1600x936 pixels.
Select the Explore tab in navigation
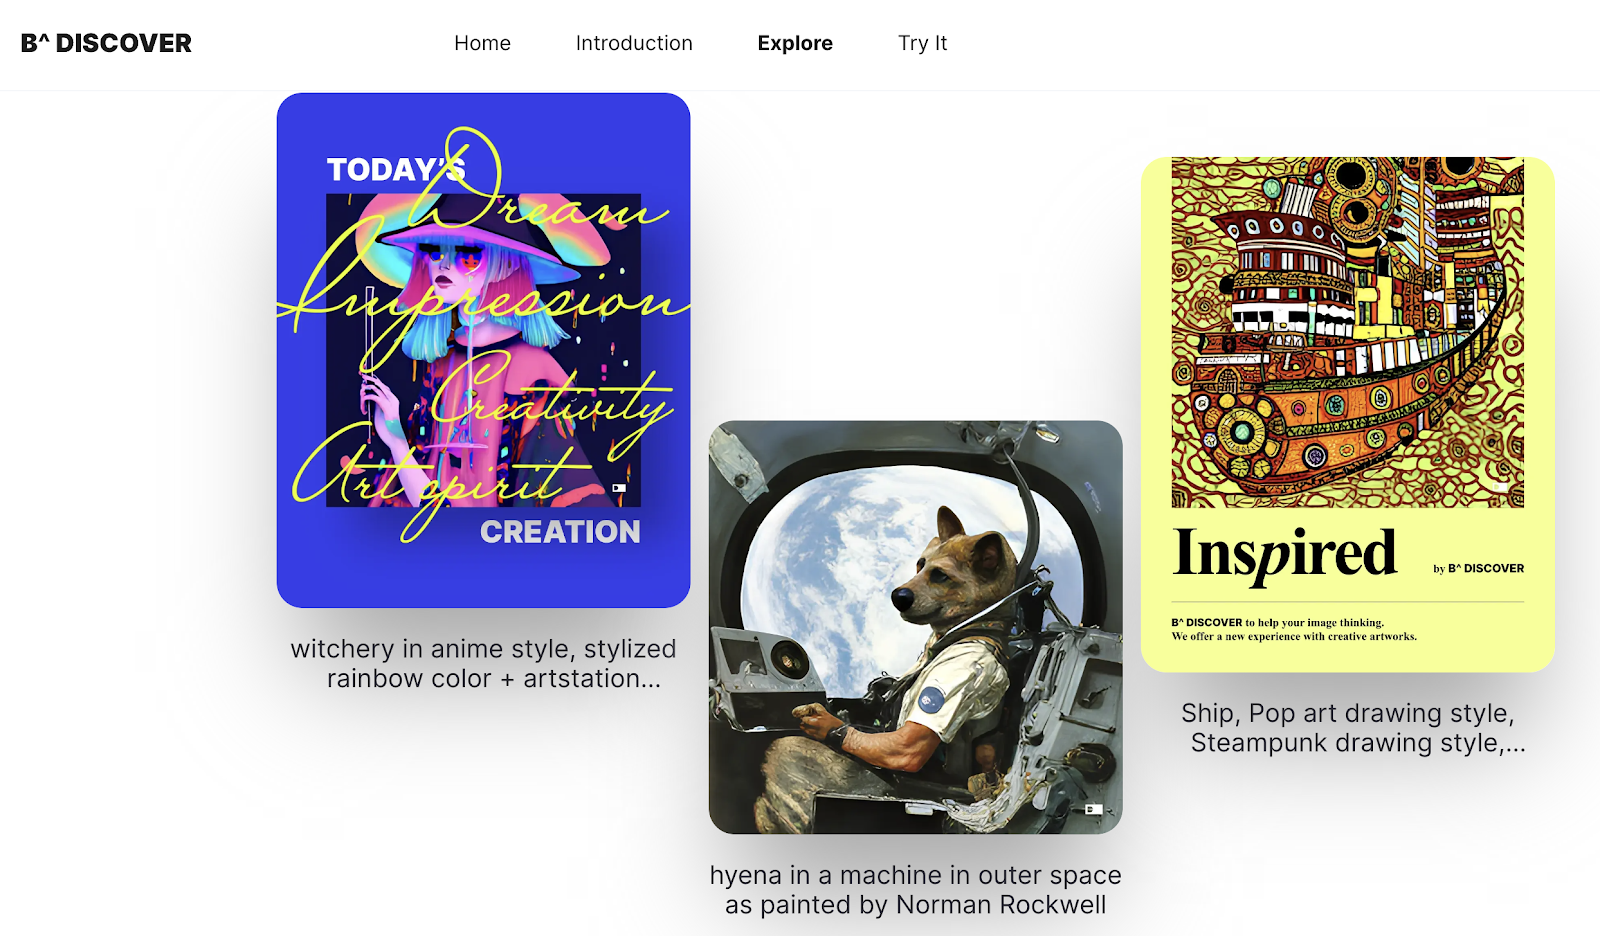795,43
